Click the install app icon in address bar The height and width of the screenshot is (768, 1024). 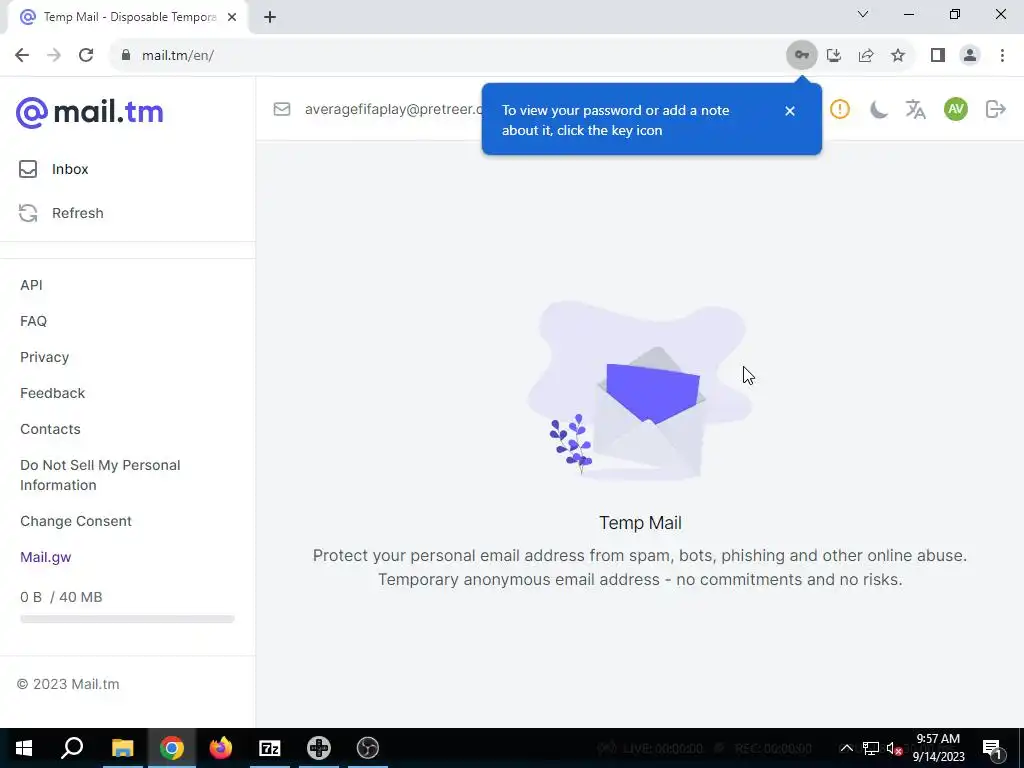click(833, 55)
